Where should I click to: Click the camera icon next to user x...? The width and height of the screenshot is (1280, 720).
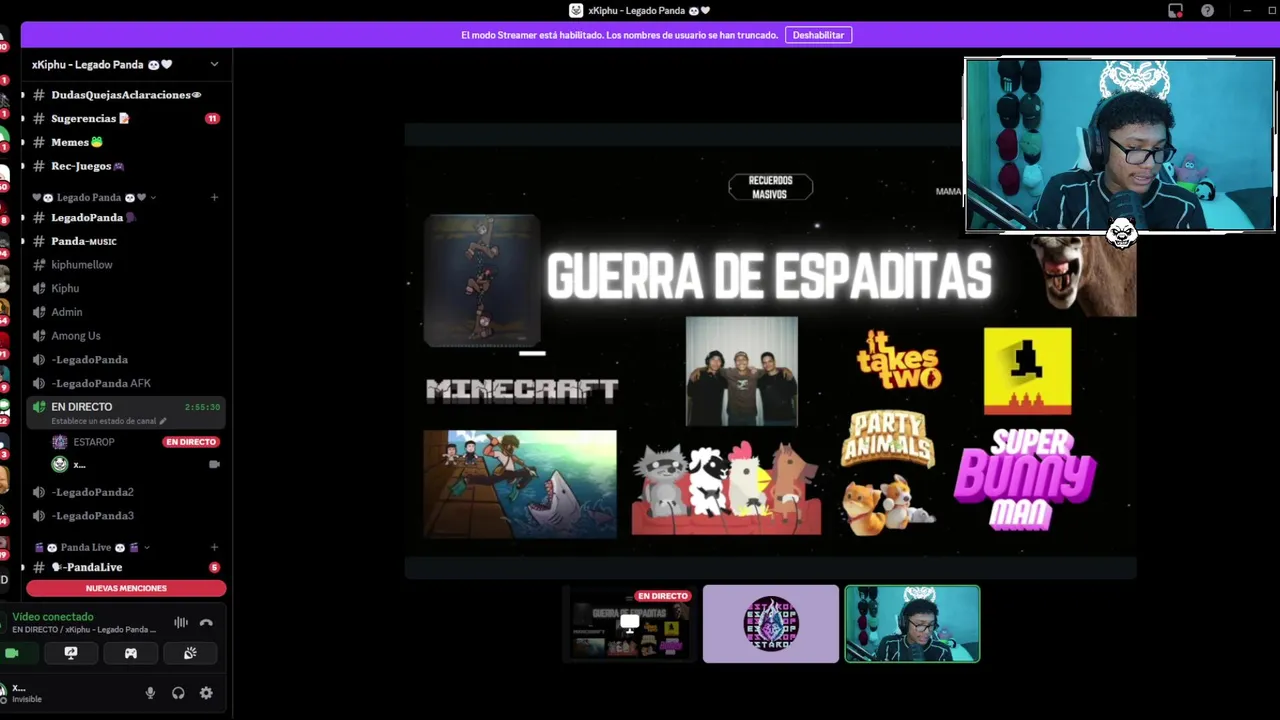click(214, 465)
